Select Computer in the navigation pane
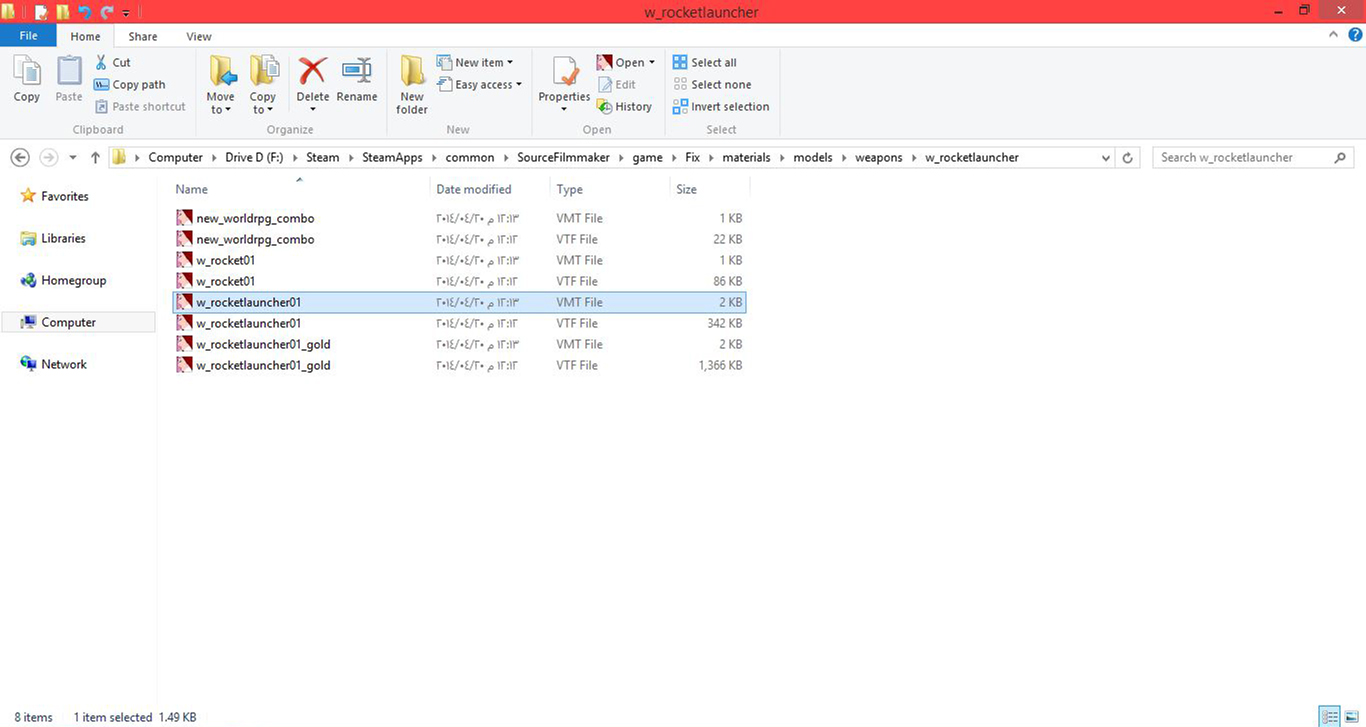The image size is (1366, 727). pos(78,323)
